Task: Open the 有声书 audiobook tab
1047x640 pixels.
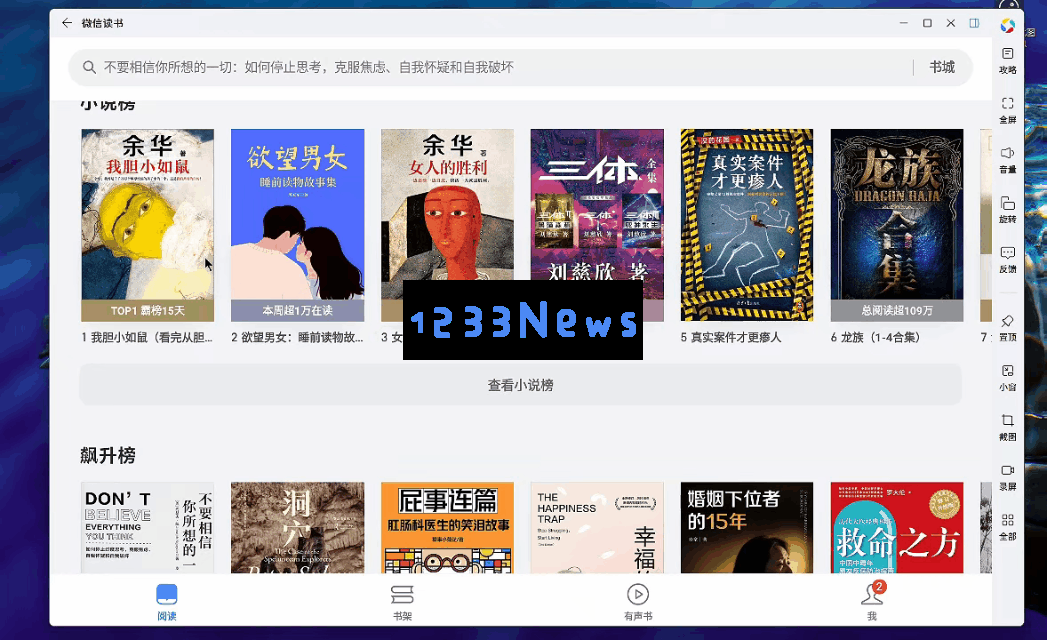Action: pos(638,601)
